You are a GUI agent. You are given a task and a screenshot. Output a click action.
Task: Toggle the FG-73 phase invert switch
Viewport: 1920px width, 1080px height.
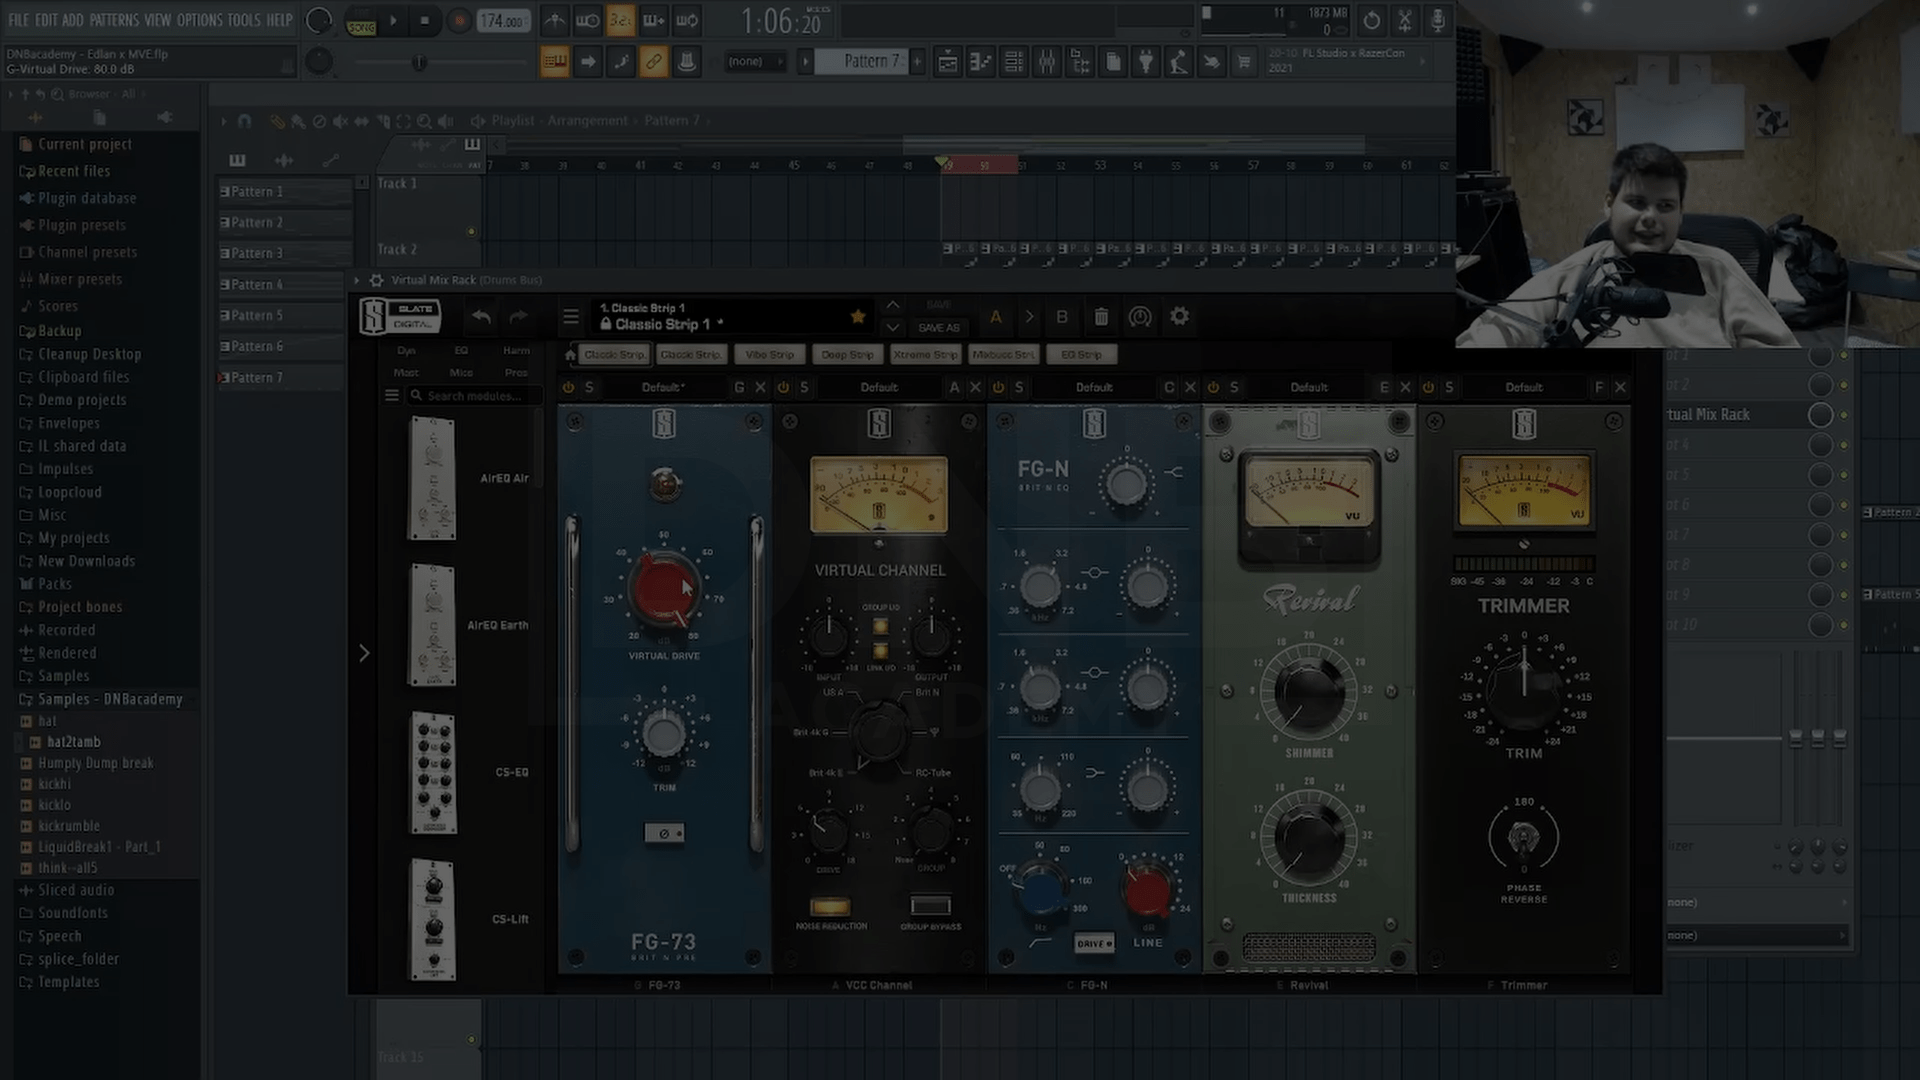(x=664, y=833)
